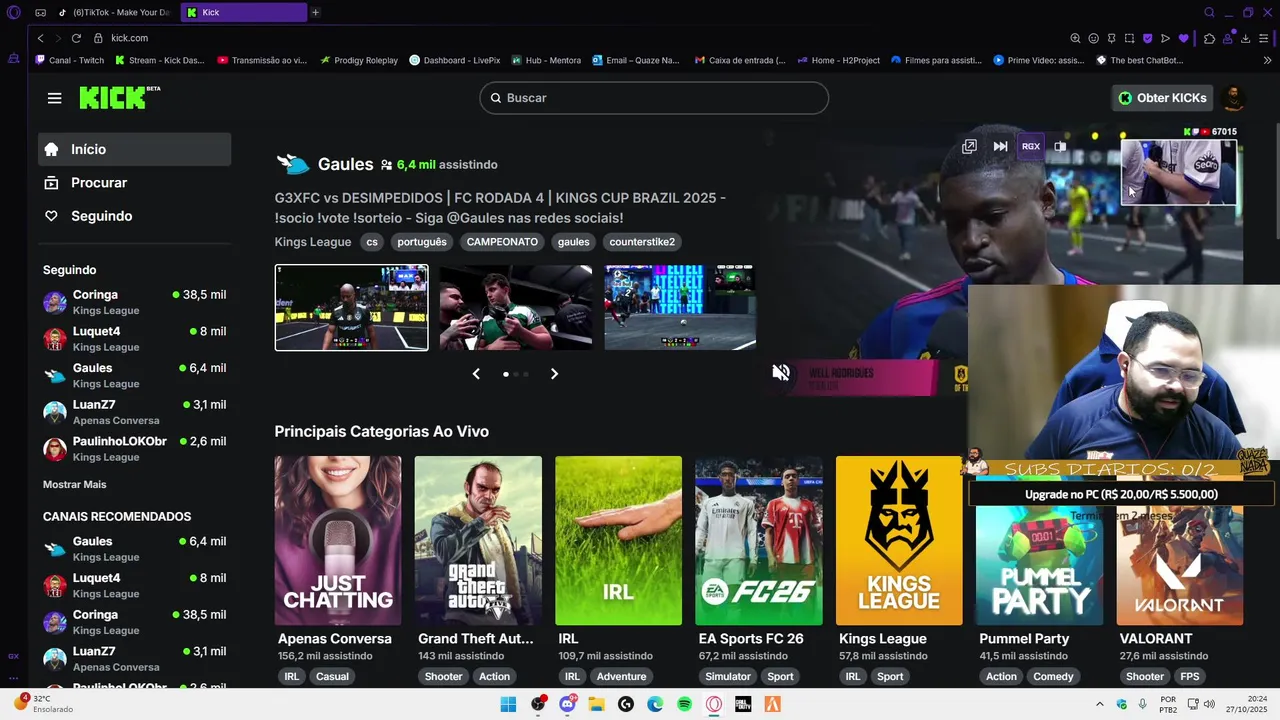Viewport: 1280px width, 720px height.
Task: Open File Explorer from the taskbar
Action: pyautogui.click(x=597, y=704)
